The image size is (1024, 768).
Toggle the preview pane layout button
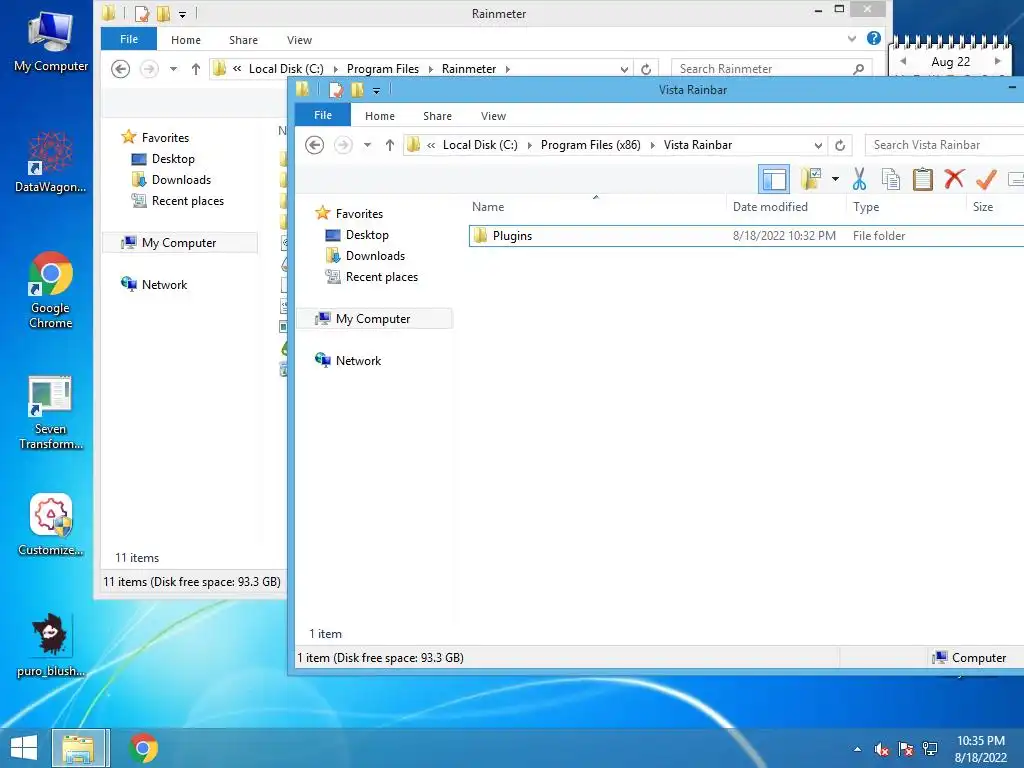coord(774,179)
